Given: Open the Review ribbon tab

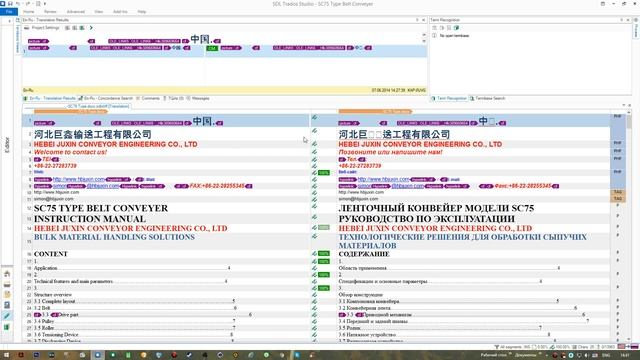Looking at the screenshot, I should point(50,12).
